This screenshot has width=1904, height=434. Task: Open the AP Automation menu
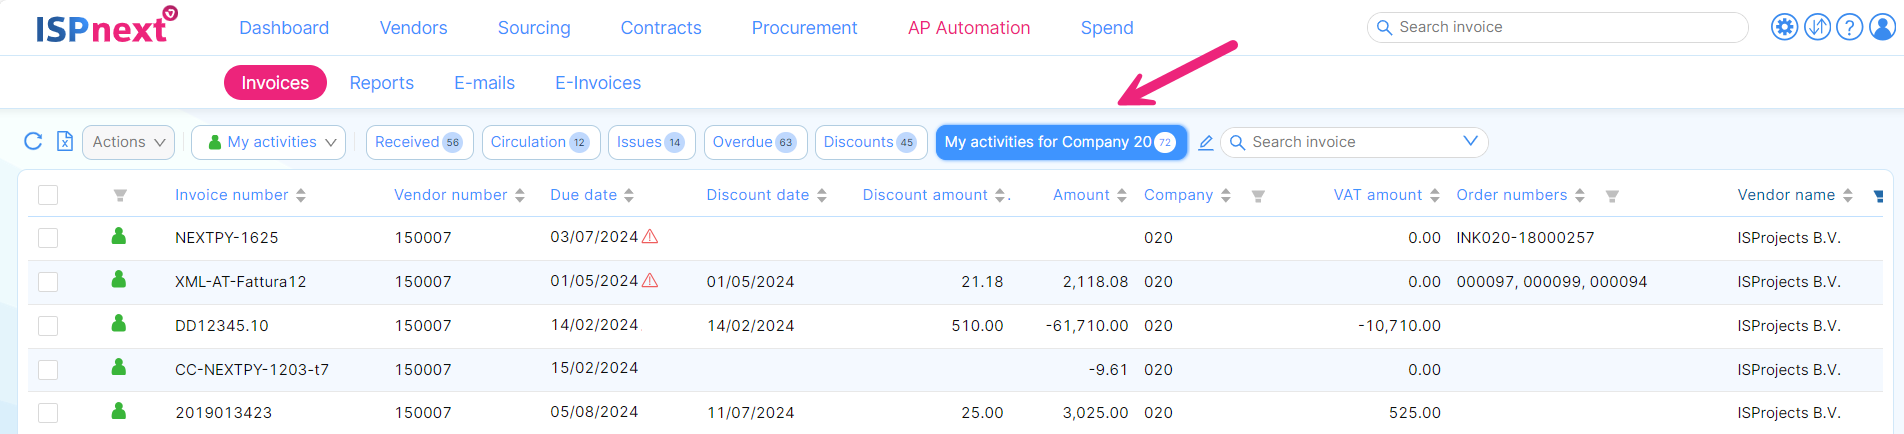[969, 28]
